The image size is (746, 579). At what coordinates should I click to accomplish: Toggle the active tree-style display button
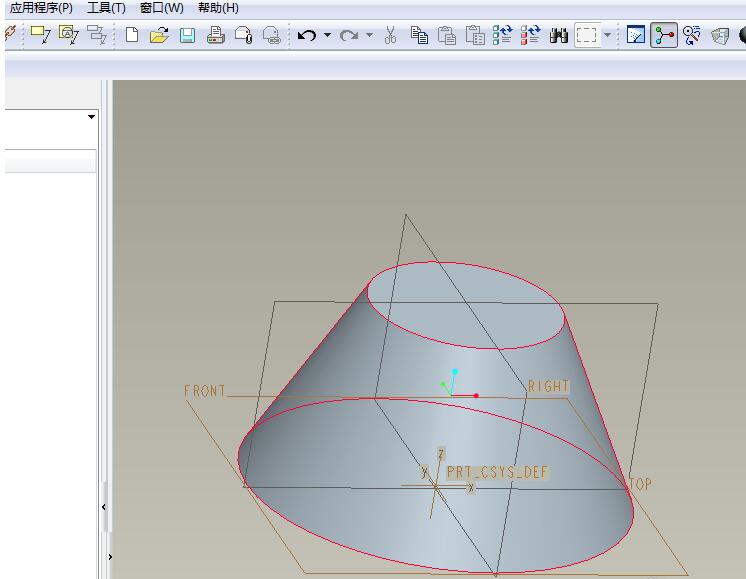[664, 35]
